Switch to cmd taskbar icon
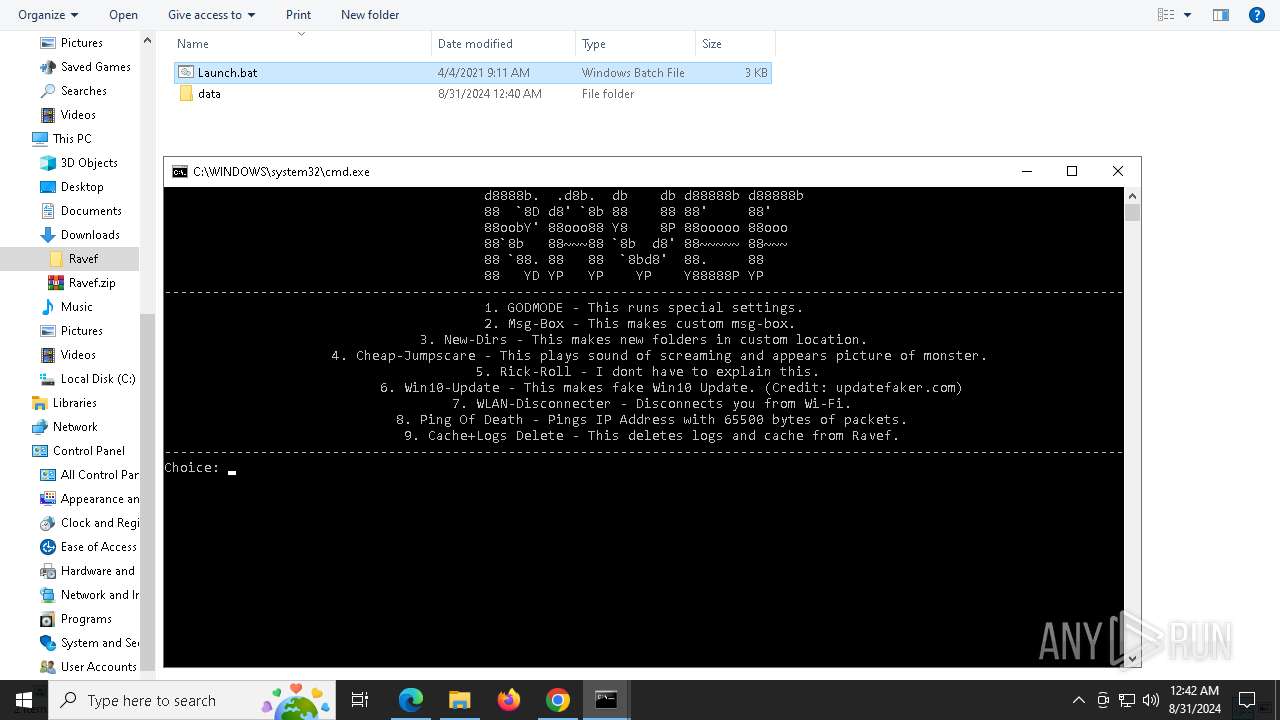 [x=606, y=700]
